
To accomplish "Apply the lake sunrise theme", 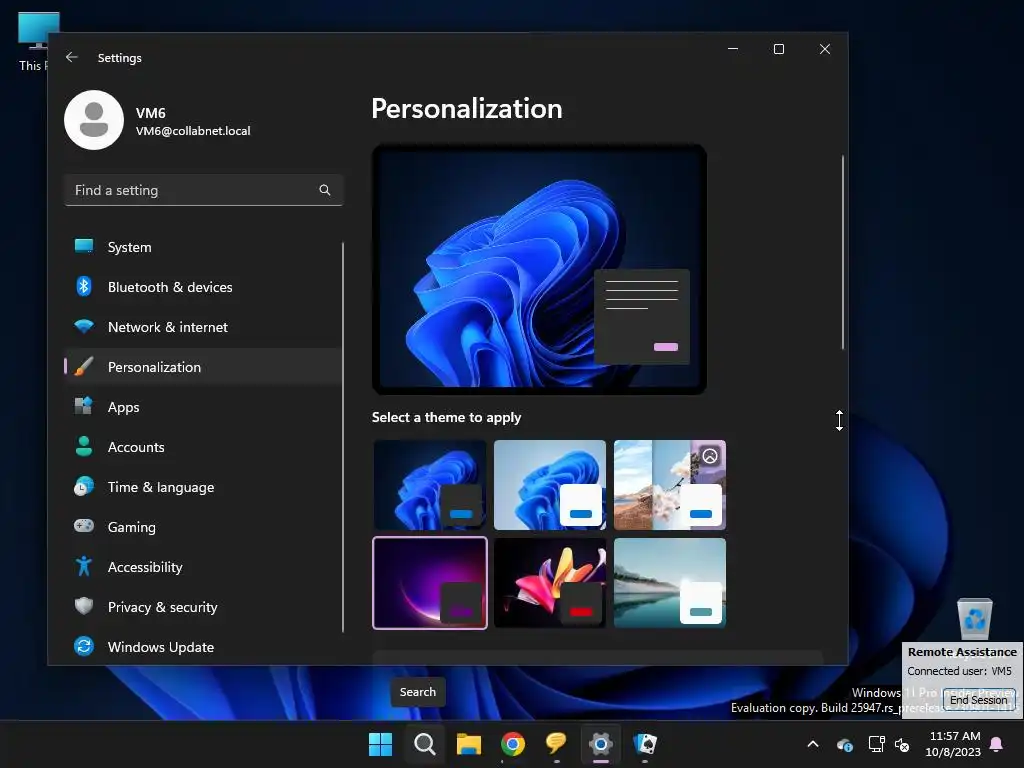I will tap(669, 583).
